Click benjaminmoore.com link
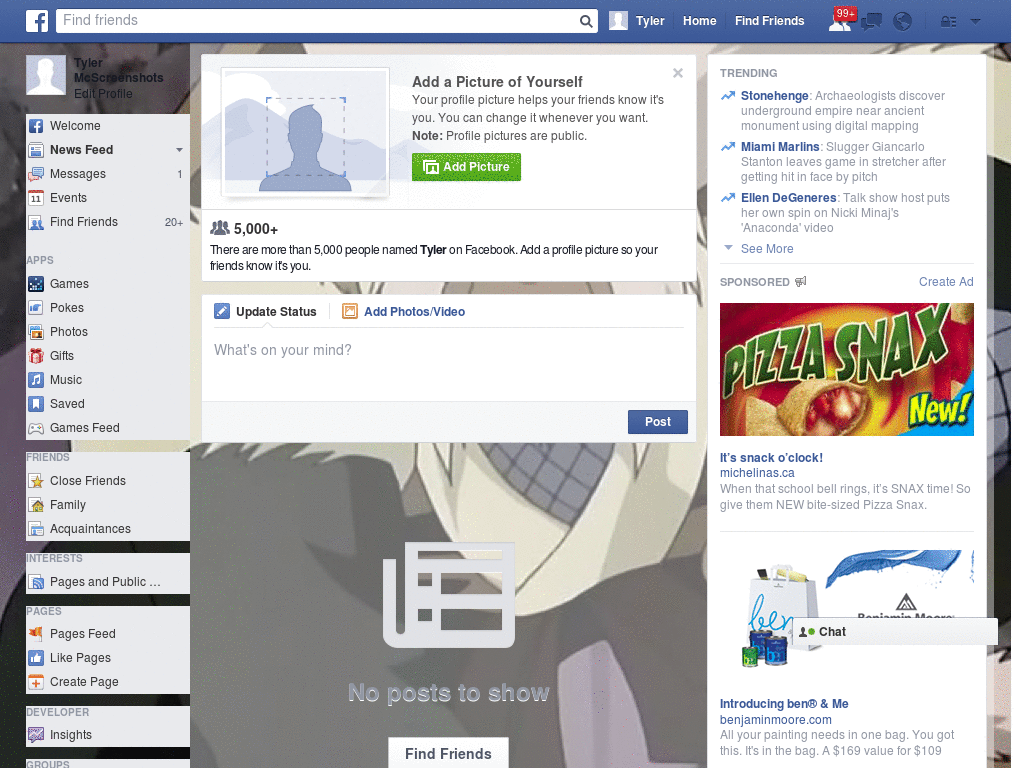The height and width of the screenshot is (768, 1024). (x=776, y=720)
